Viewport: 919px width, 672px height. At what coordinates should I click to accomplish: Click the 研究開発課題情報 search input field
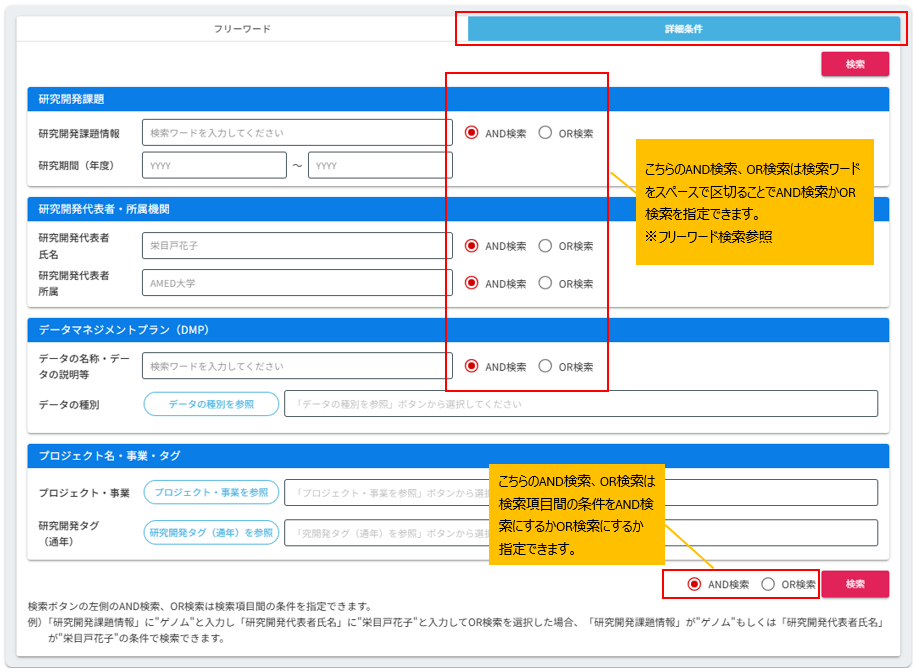(295, 132)
